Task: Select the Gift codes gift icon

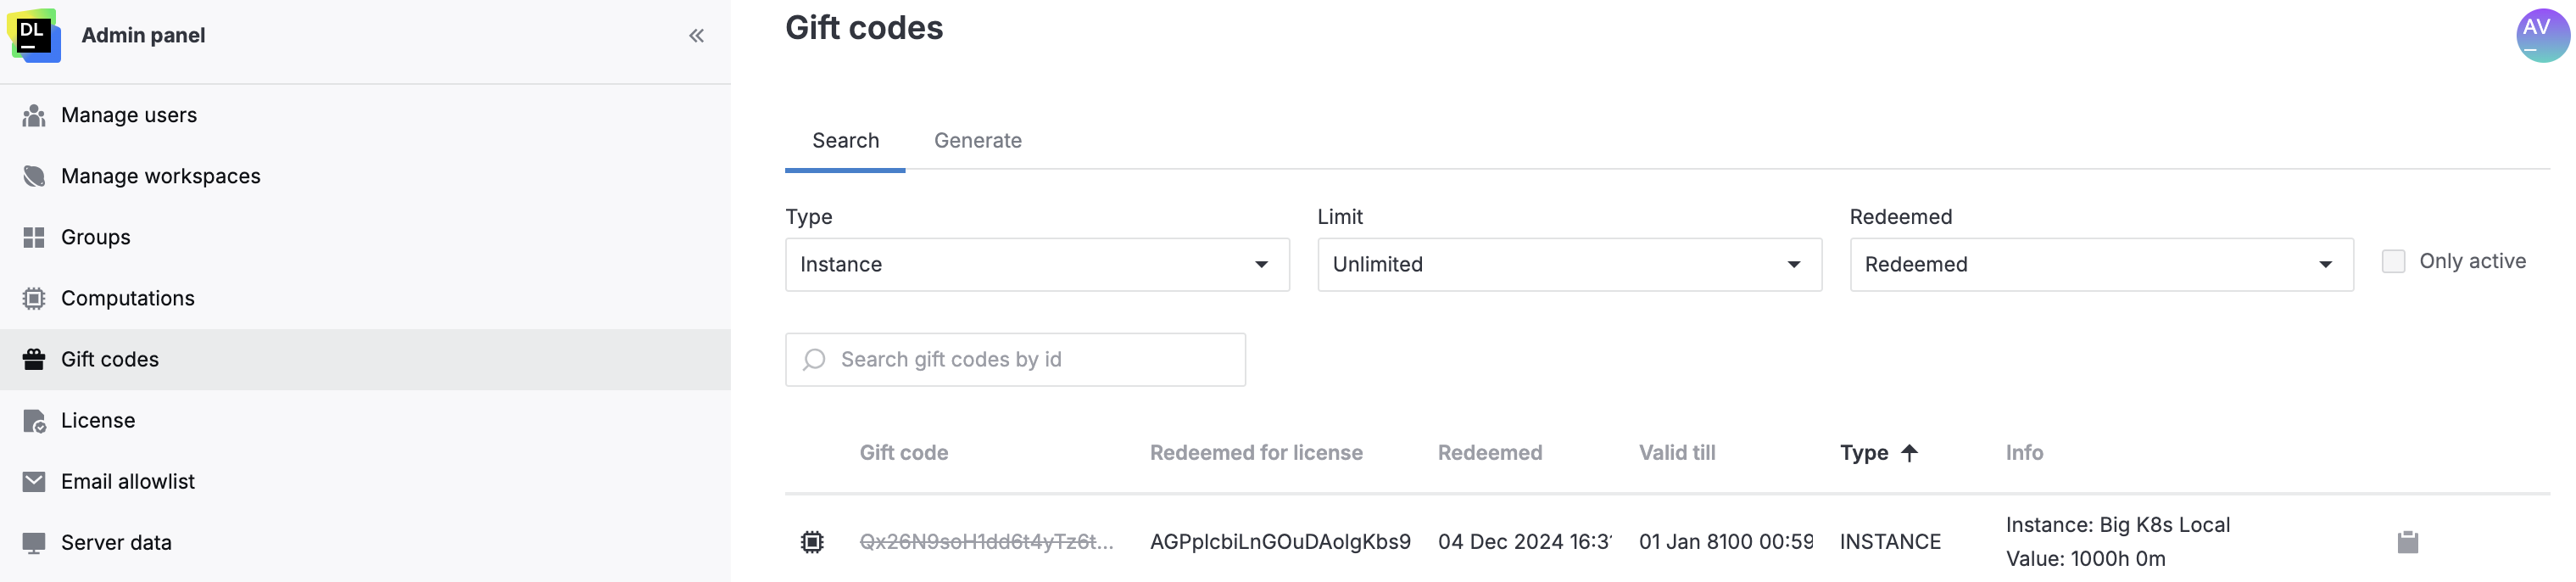Action: click(x=33, y=359)
